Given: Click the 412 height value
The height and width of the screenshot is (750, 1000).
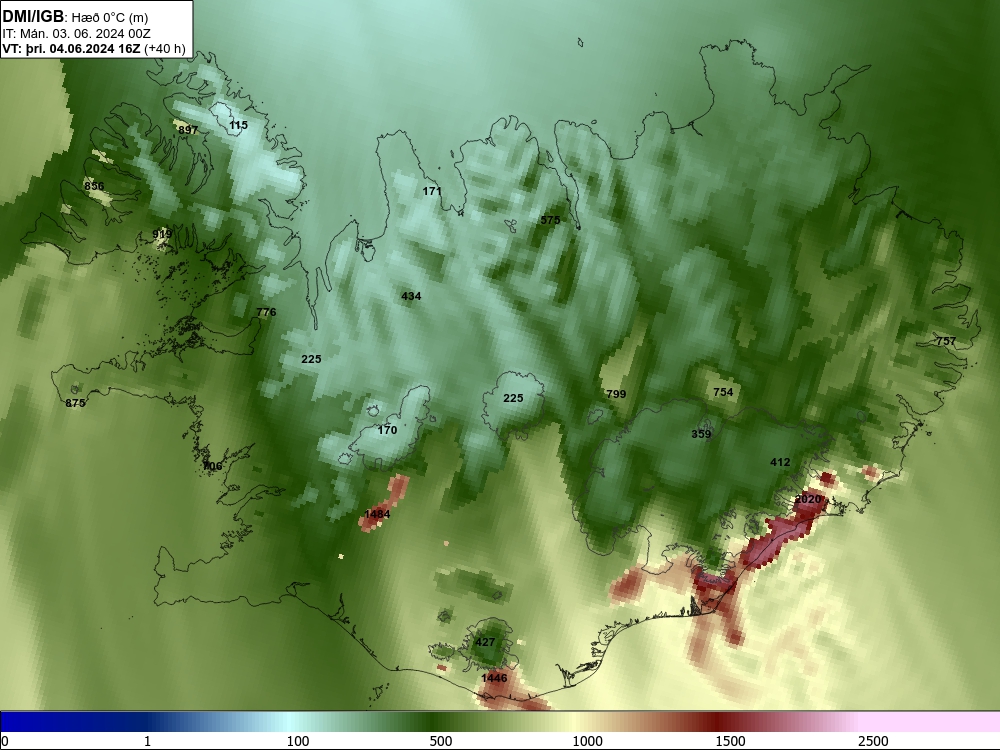Looking at the screenshot, I should pyautogui.click(x=780, y=462).
